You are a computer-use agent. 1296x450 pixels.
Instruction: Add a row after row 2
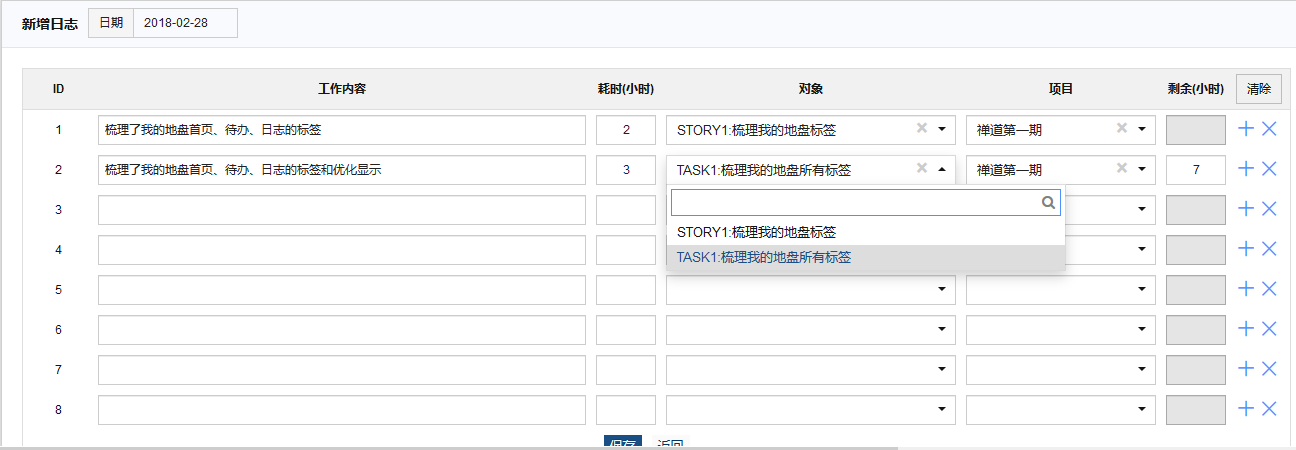point(1246,169)
